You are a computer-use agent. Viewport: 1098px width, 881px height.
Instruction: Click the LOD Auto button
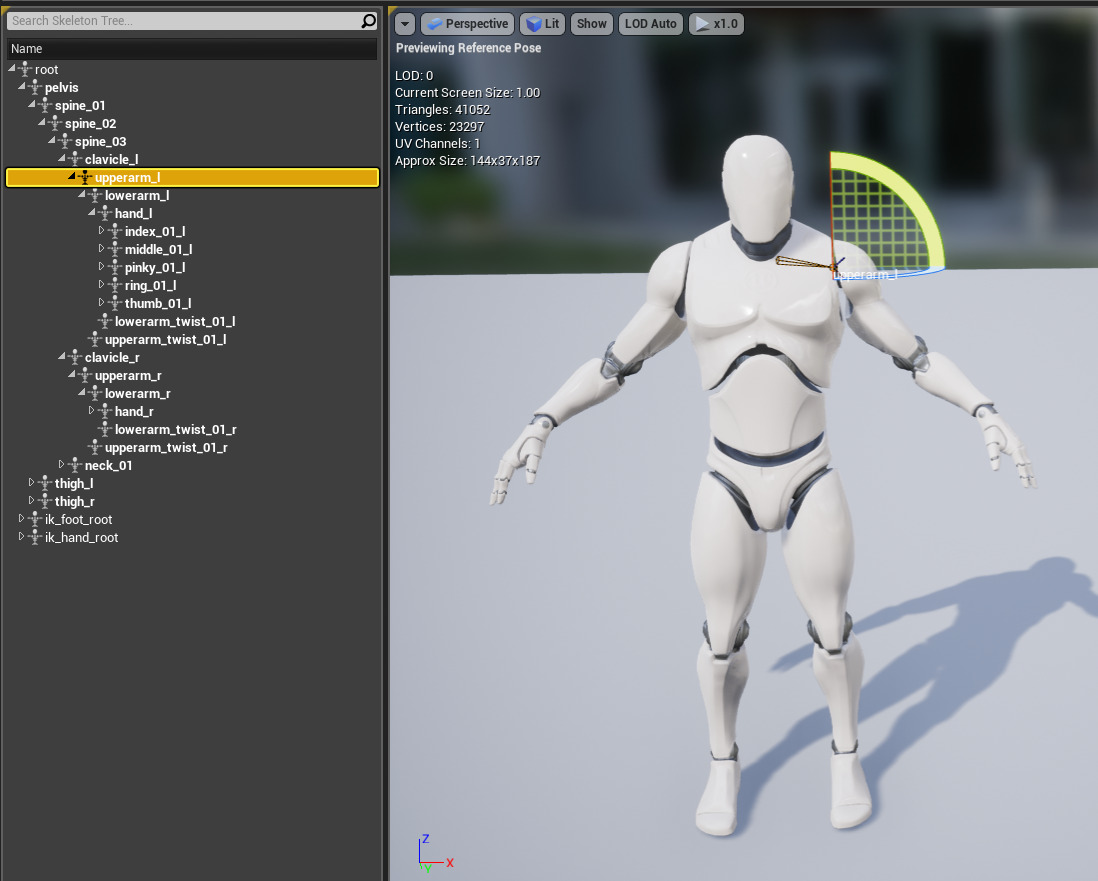[x=650, y=24]
